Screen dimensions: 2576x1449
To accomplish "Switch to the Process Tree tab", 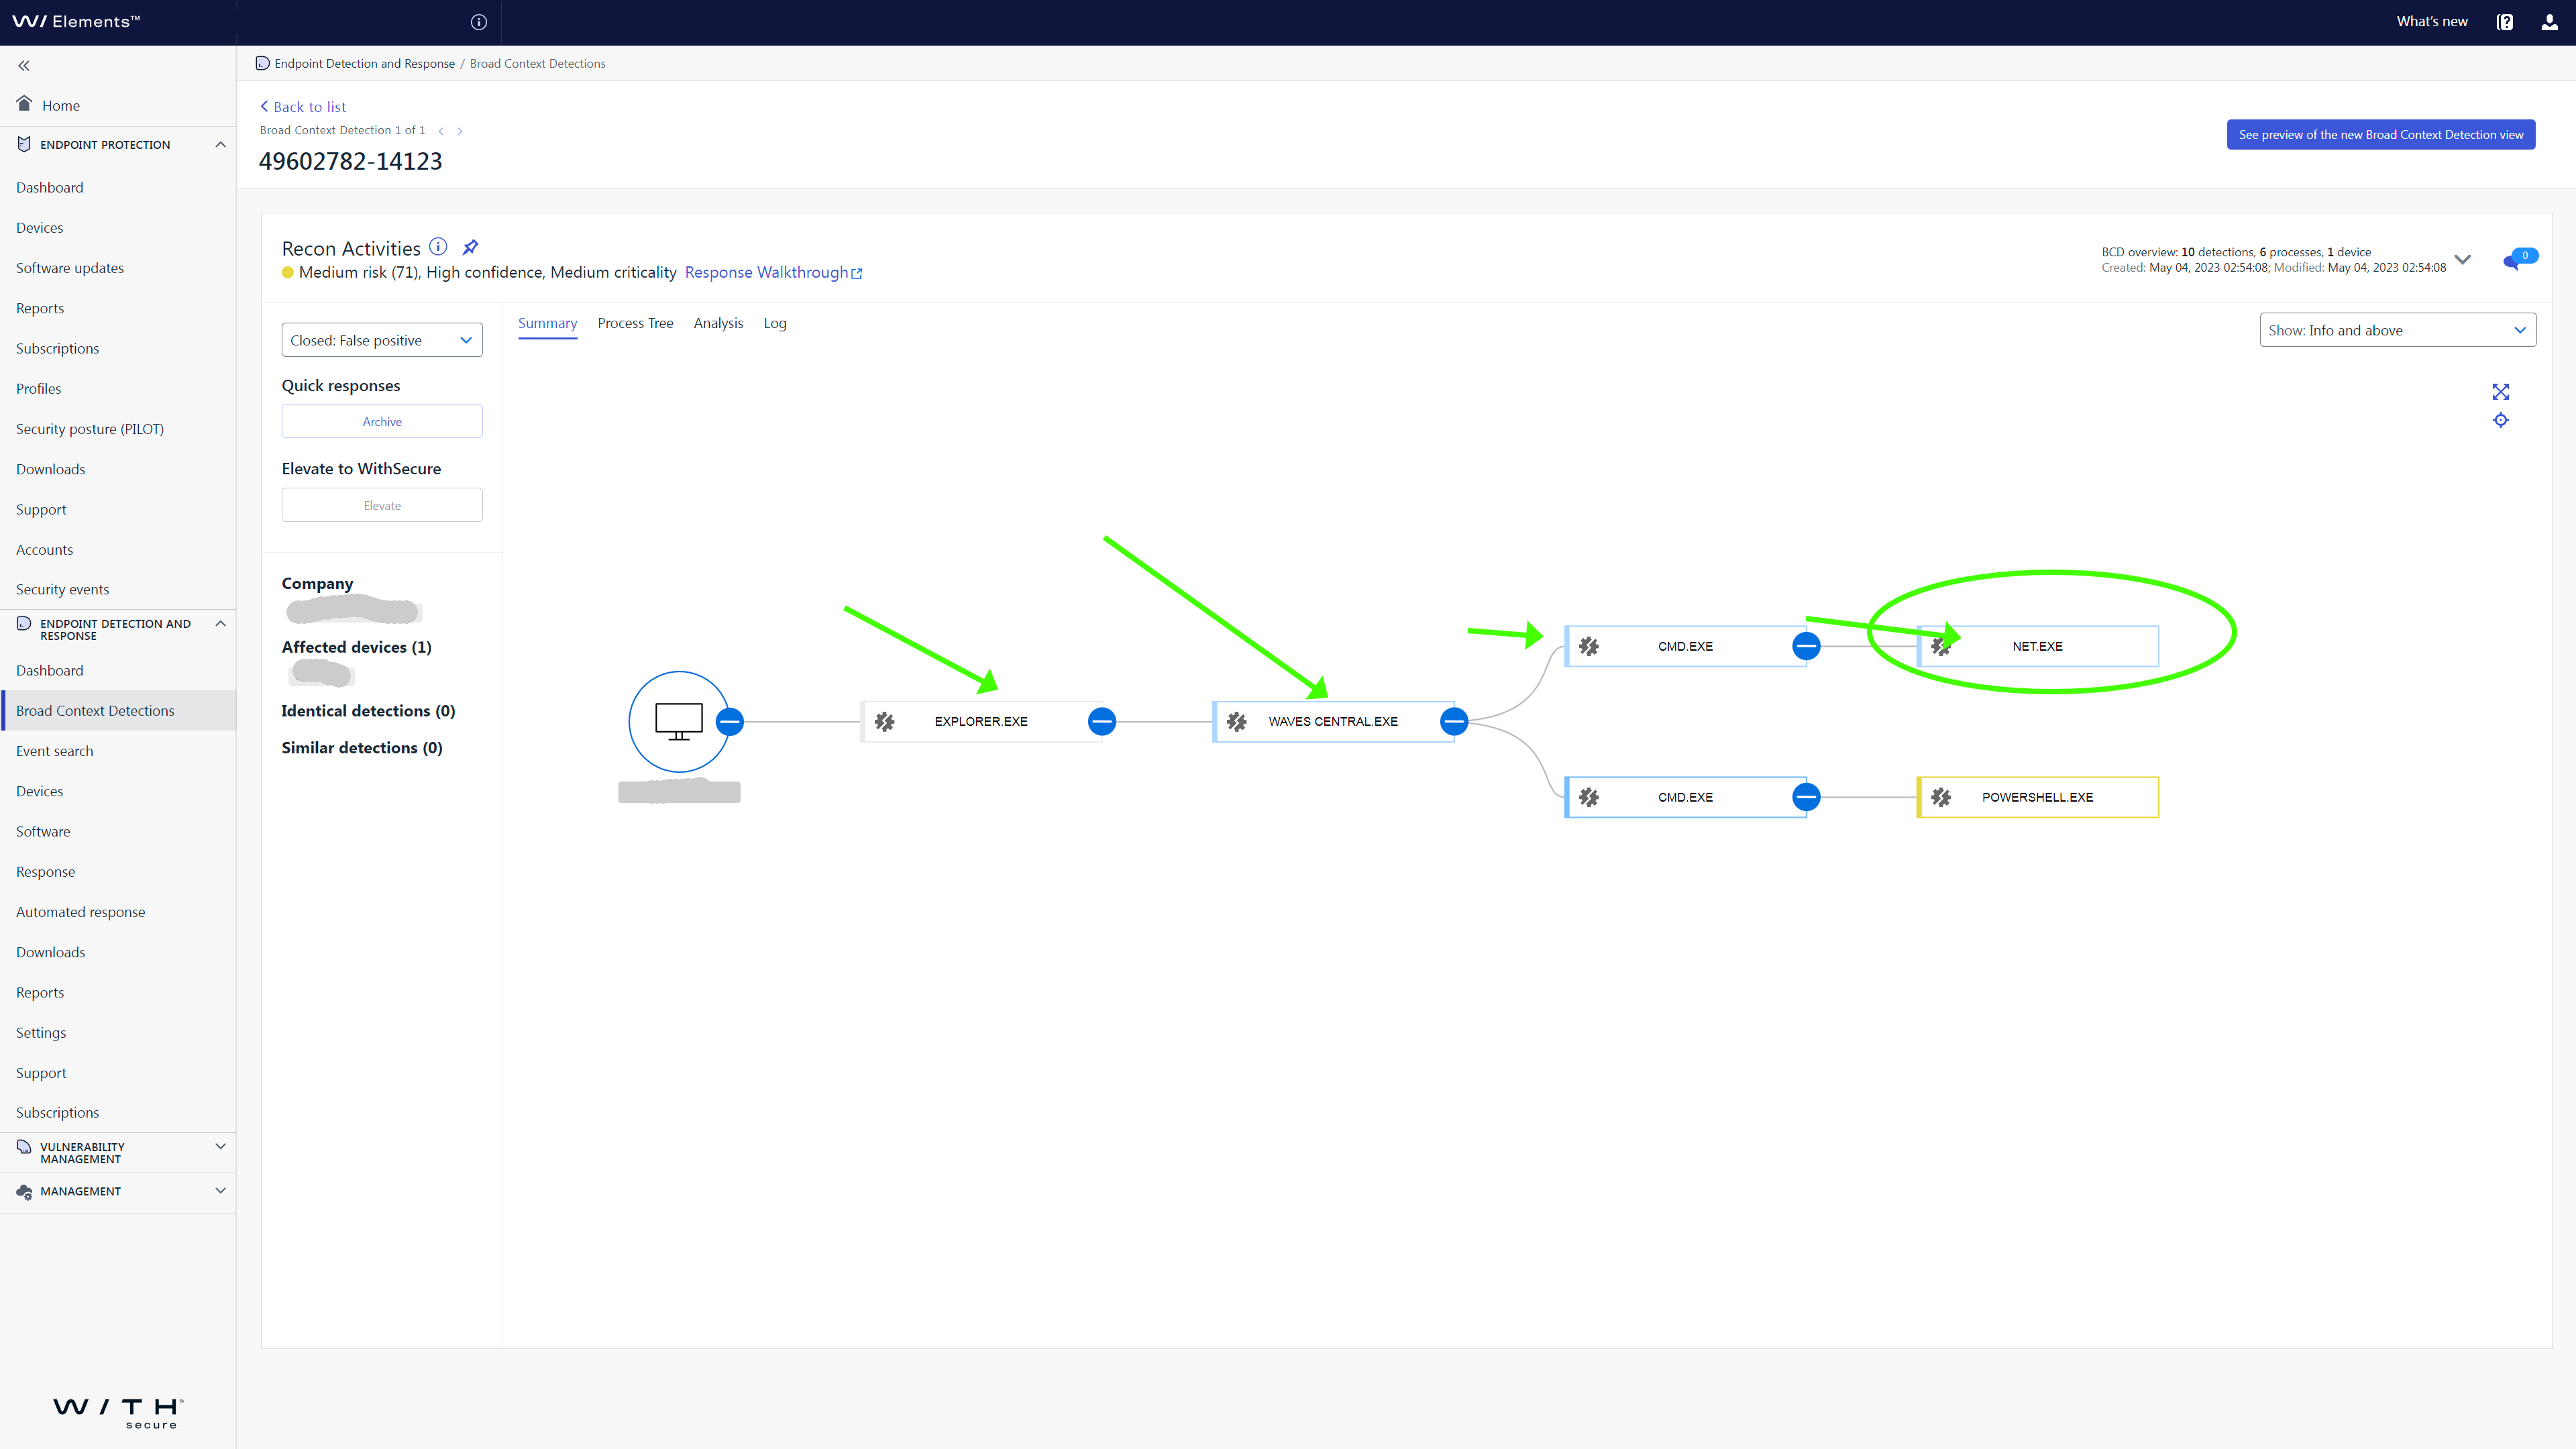I will click(x=635, y=323).
